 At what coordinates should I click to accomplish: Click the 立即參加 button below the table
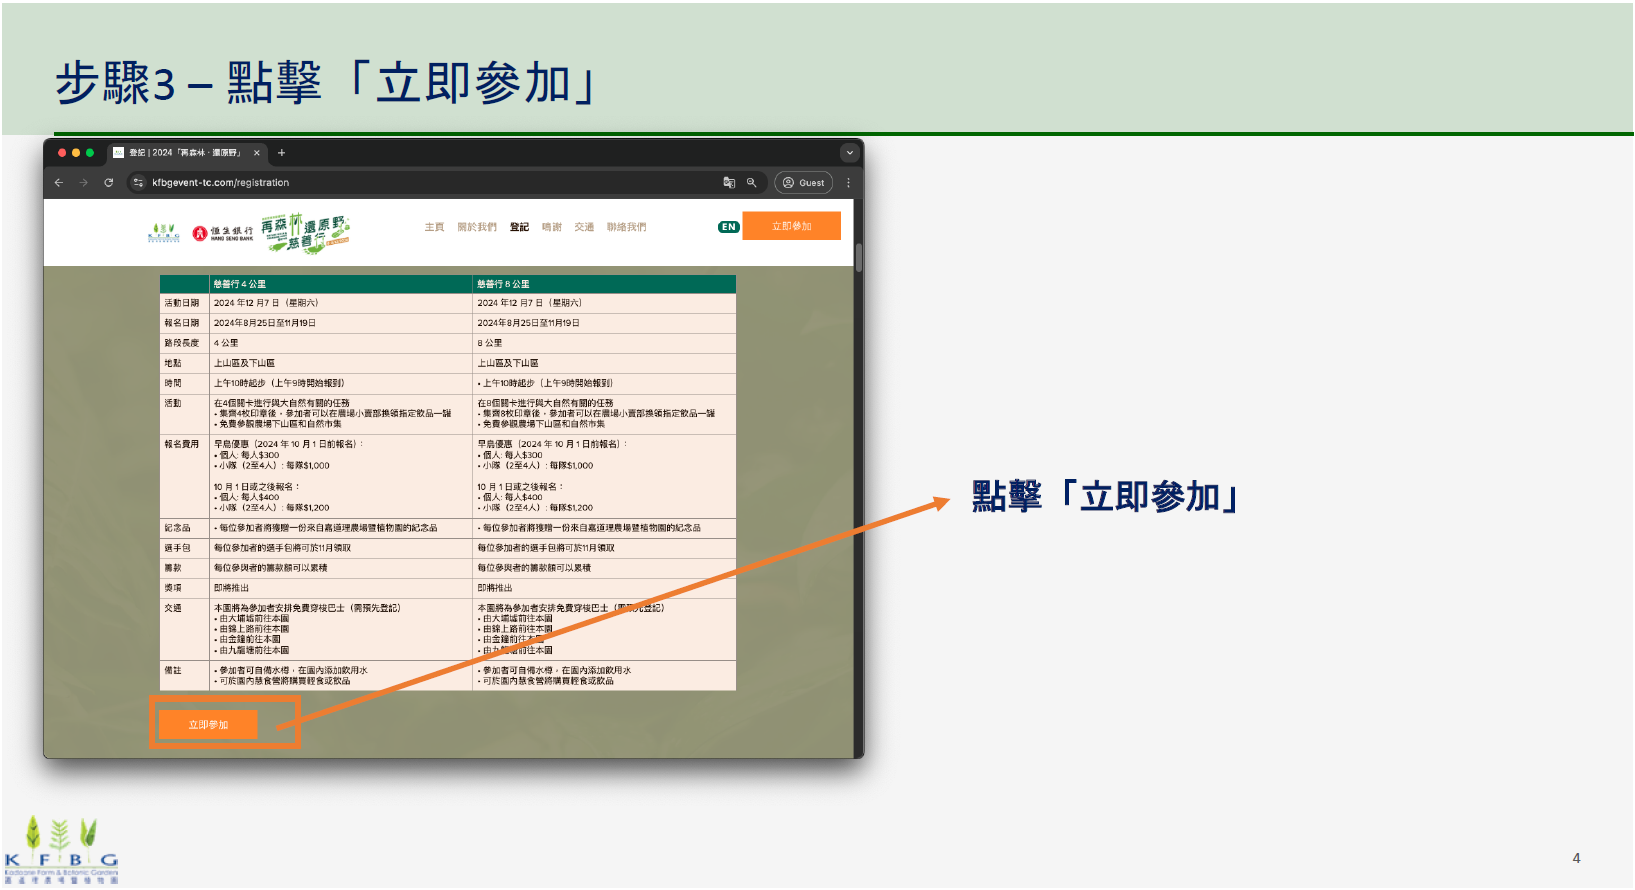(208, 725)
